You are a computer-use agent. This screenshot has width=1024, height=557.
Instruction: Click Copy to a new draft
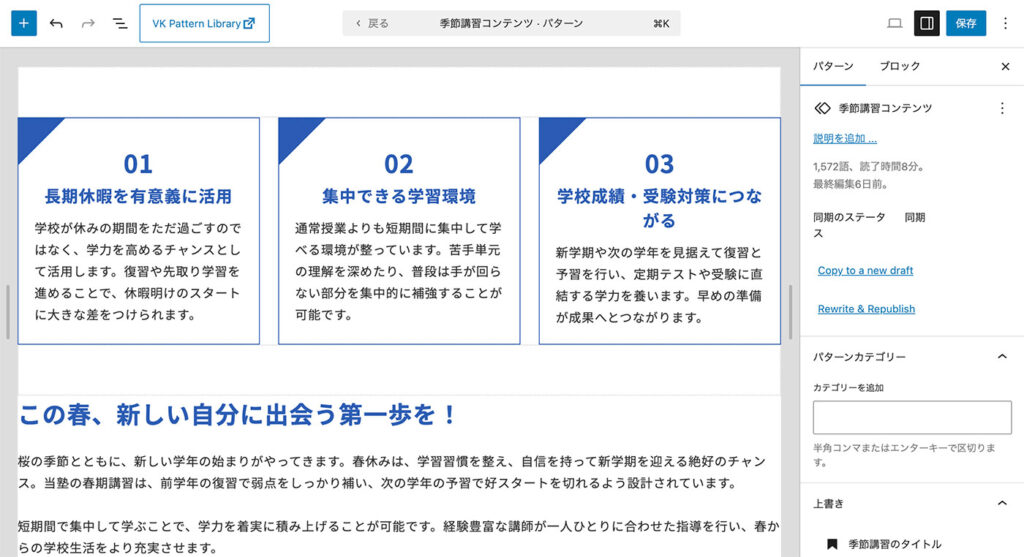865,270
